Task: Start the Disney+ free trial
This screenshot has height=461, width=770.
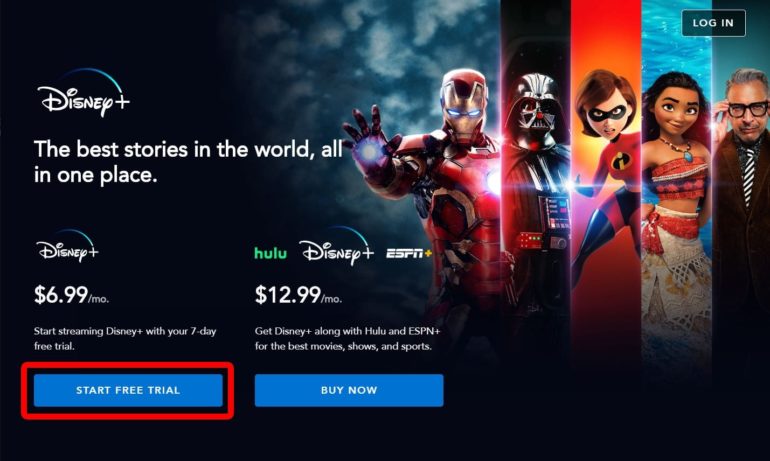Action: (128, 390)
